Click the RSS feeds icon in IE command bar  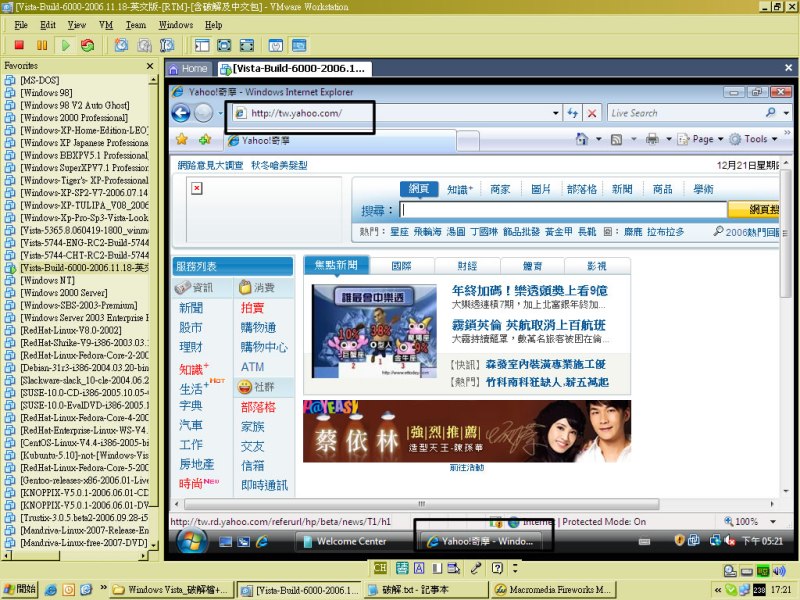616,139
